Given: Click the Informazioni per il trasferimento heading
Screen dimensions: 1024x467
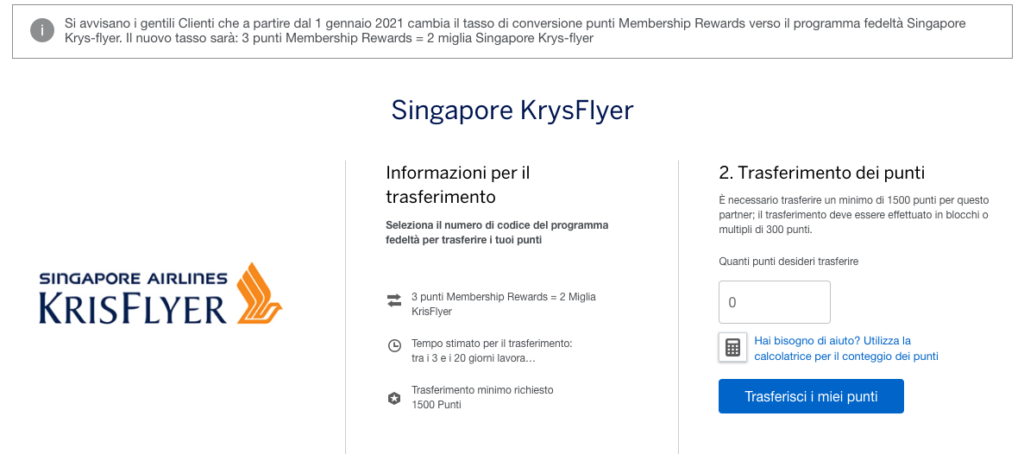Looking at the screenshot, I should click(x=458, y=185).
